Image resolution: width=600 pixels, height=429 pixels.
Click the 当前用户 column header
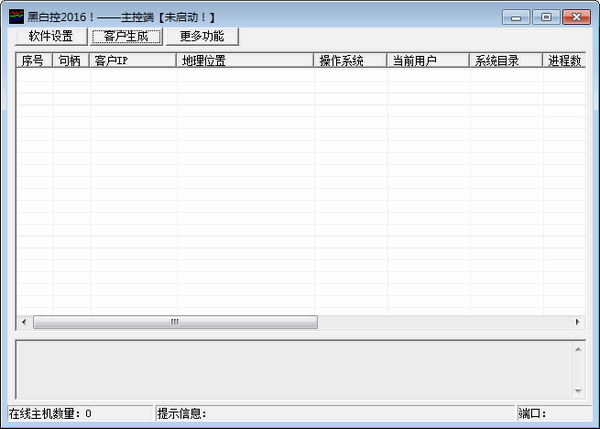428,60
